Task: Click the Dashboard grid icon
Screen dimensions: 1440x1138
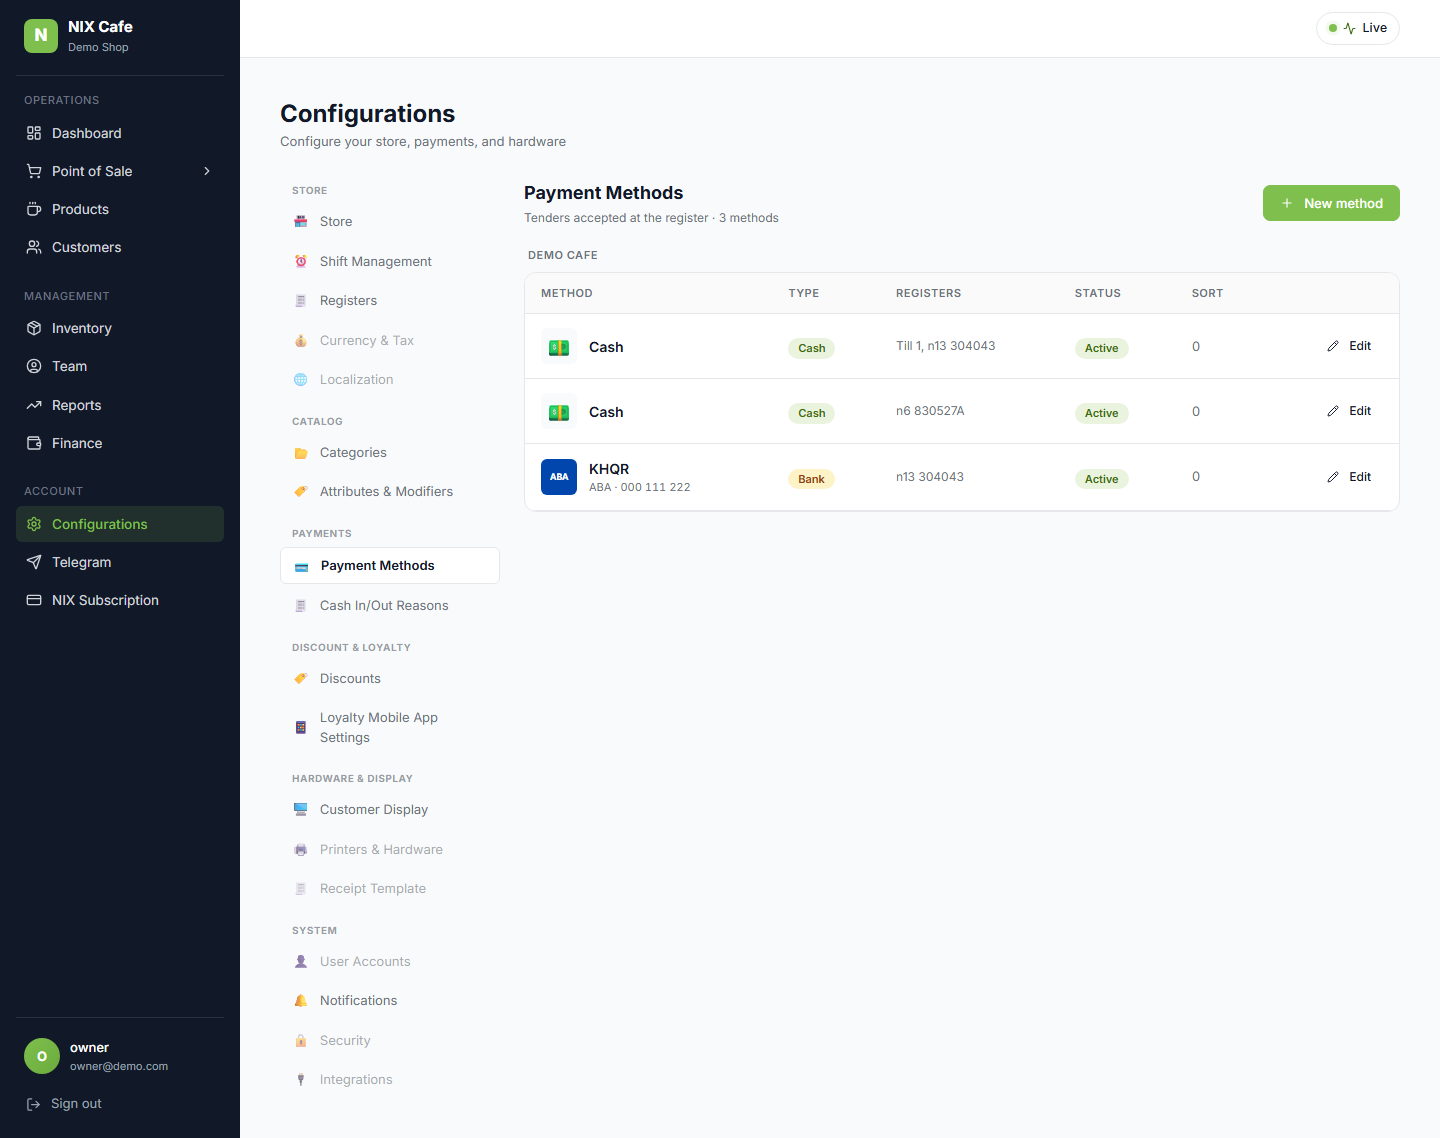Action: coord(34,133)
